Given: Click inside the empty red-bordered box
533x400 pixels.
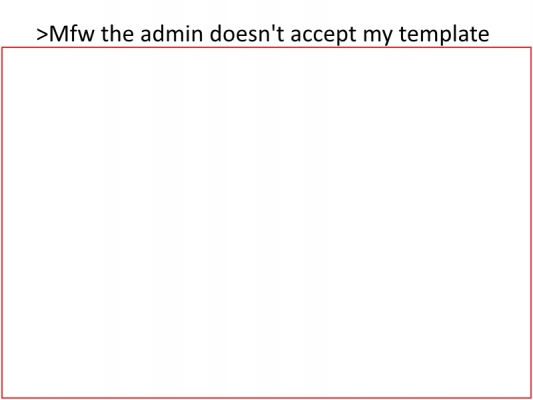Looking at the screenshot, I should (x=266, y=223).
